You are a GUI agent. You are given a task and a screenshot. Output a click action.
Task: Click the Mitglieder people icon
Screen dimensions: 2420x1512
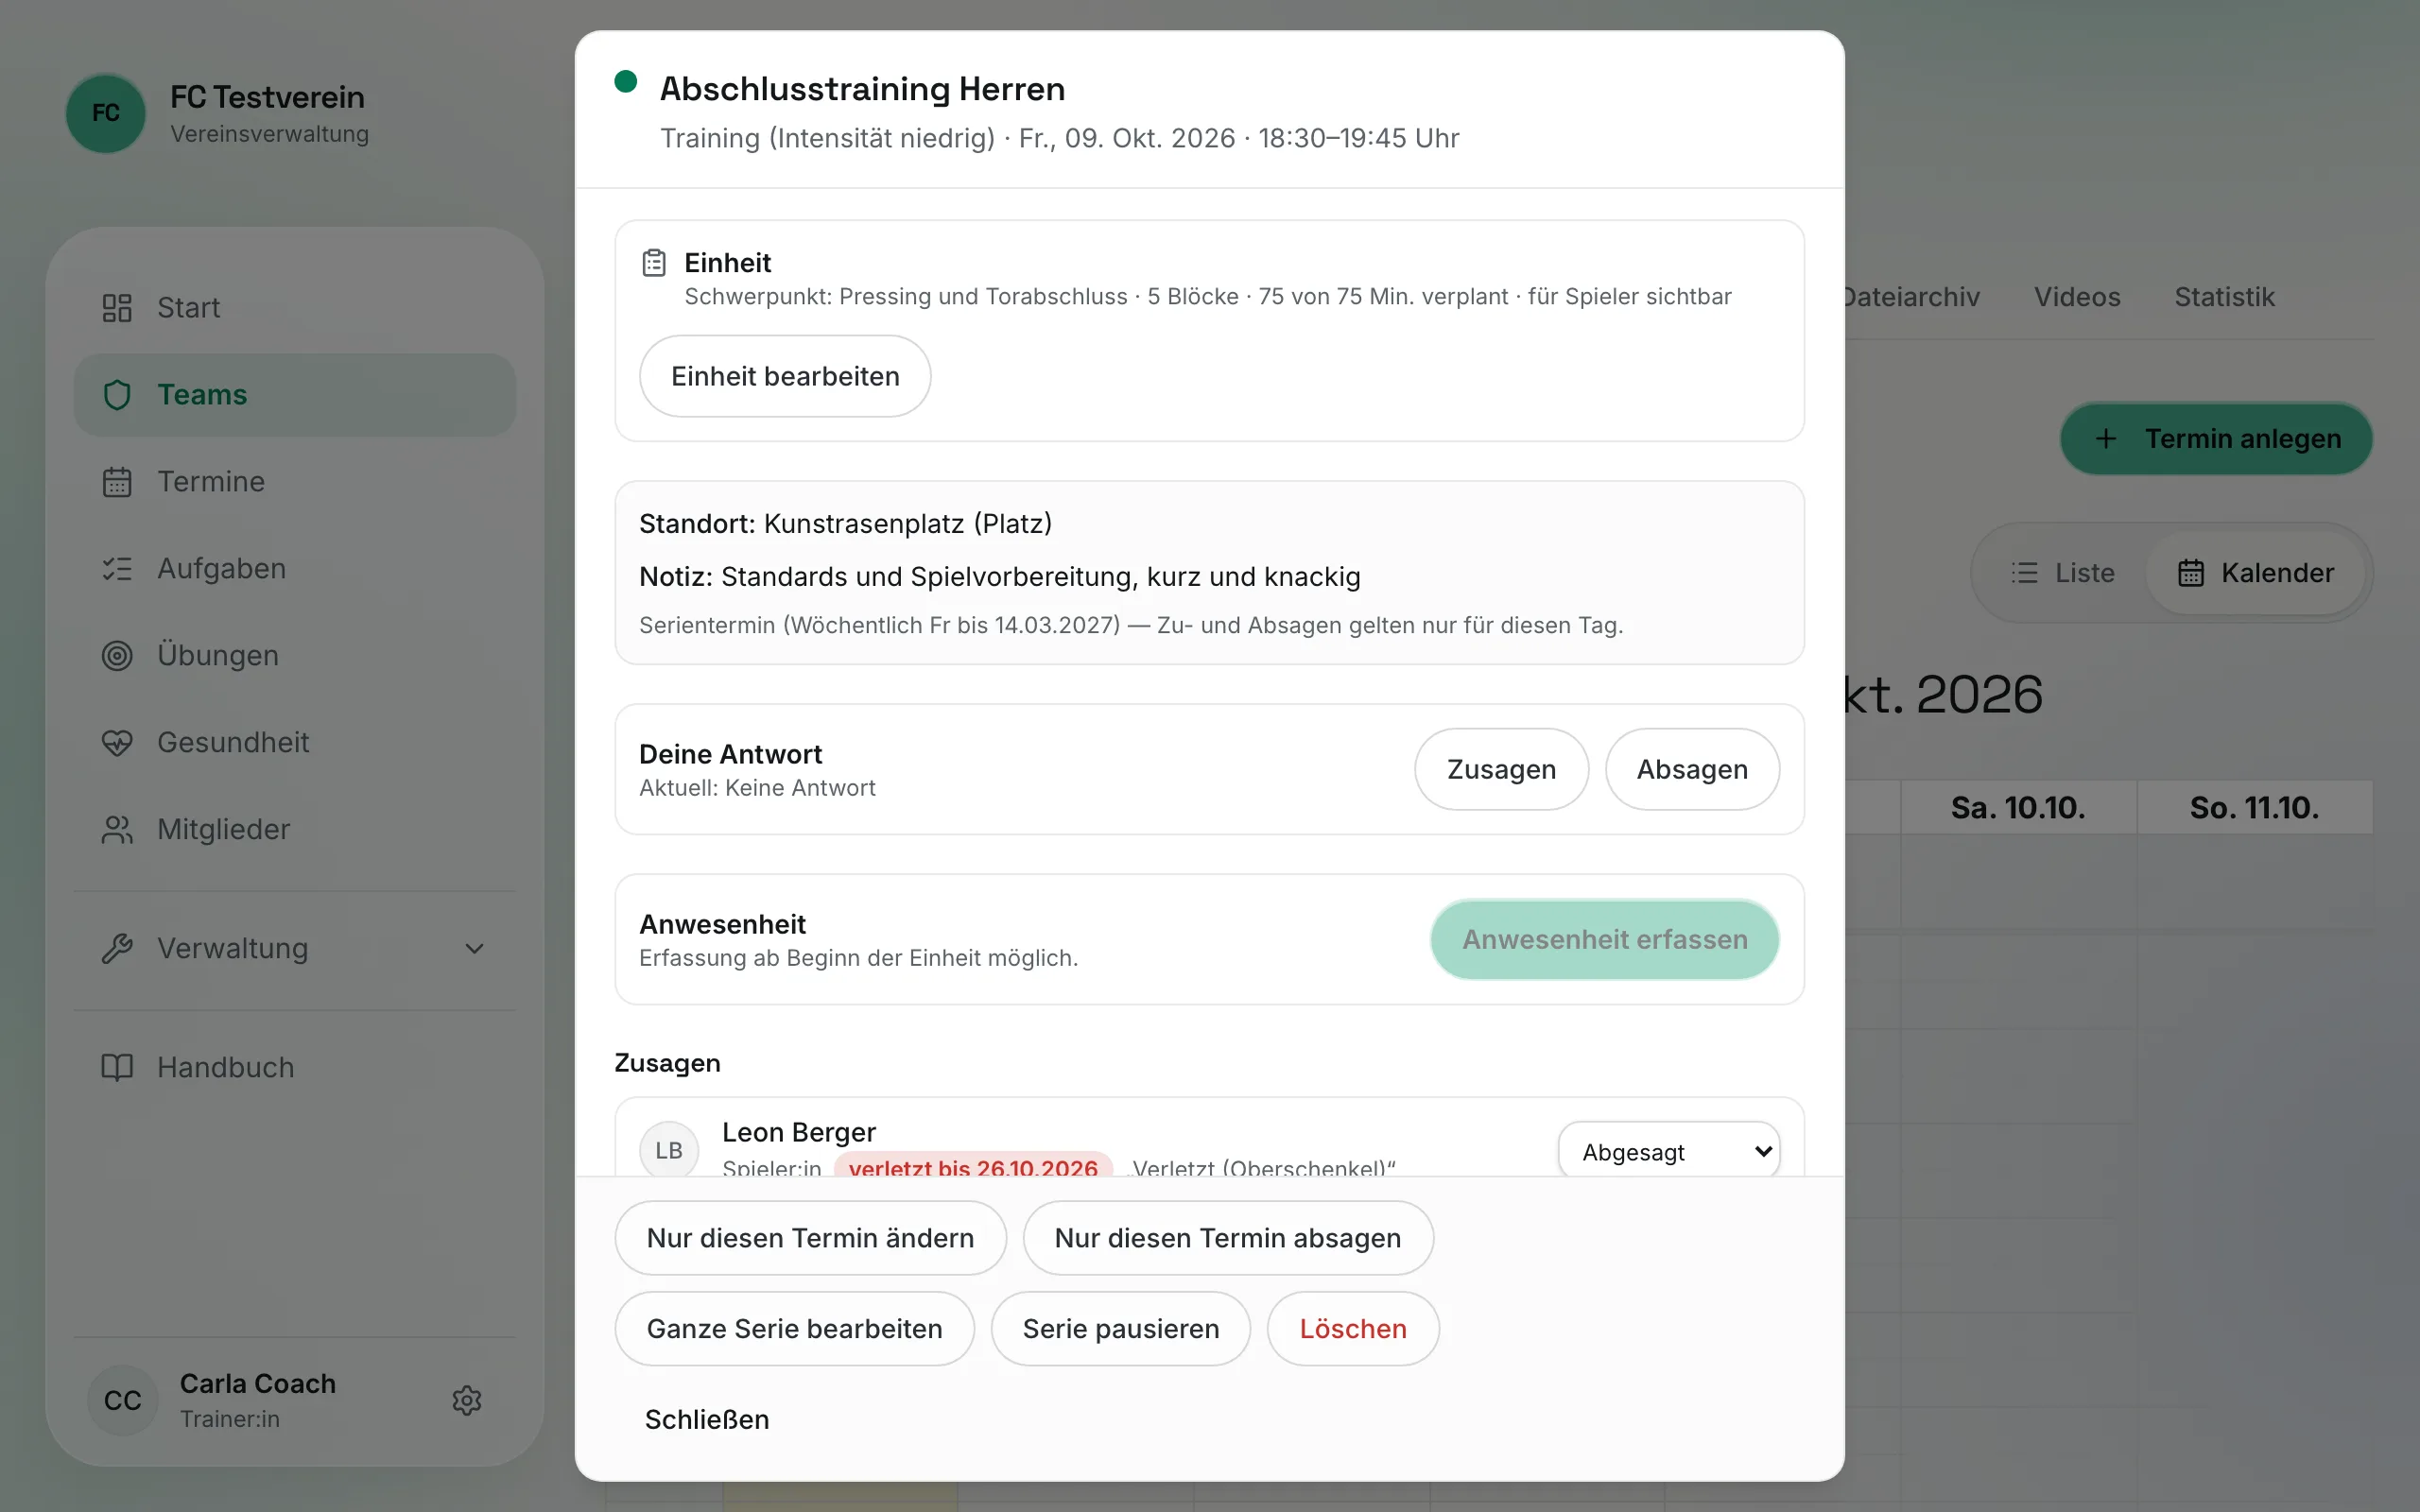117,830
